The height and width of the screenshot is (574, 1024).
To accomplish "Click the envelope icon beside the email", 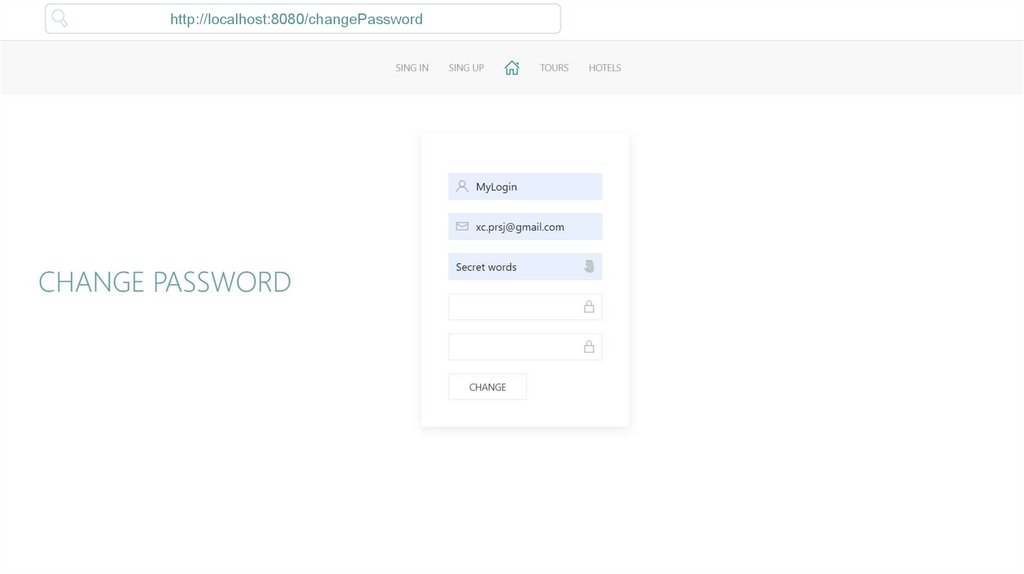I will (x=462, y=227).
